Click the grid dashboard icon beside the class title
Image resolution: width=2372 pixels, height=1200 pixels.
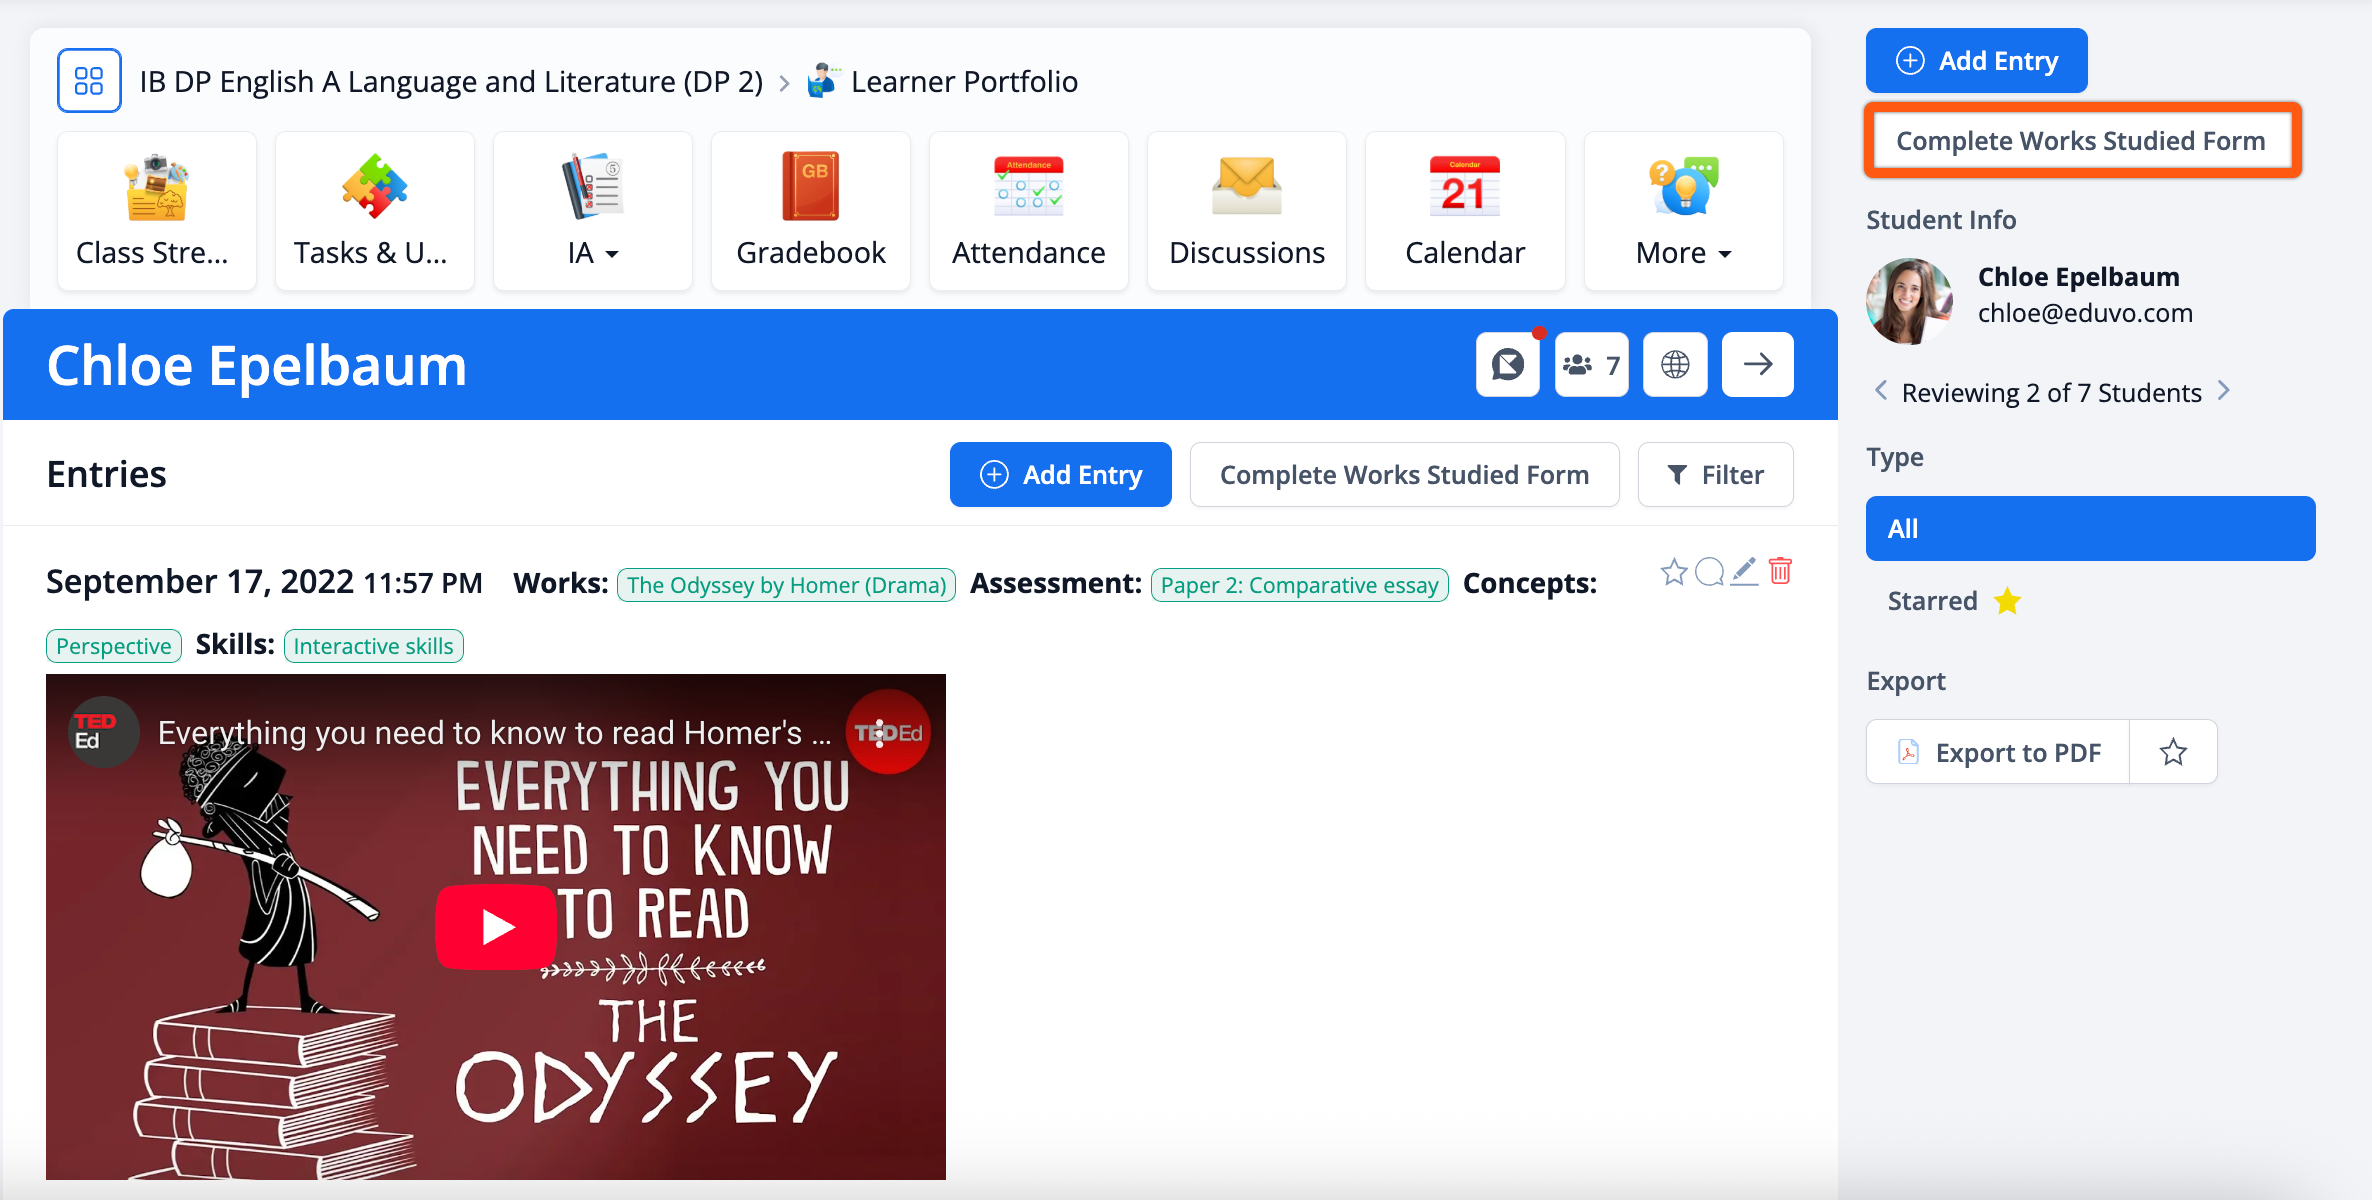point(89,81)
